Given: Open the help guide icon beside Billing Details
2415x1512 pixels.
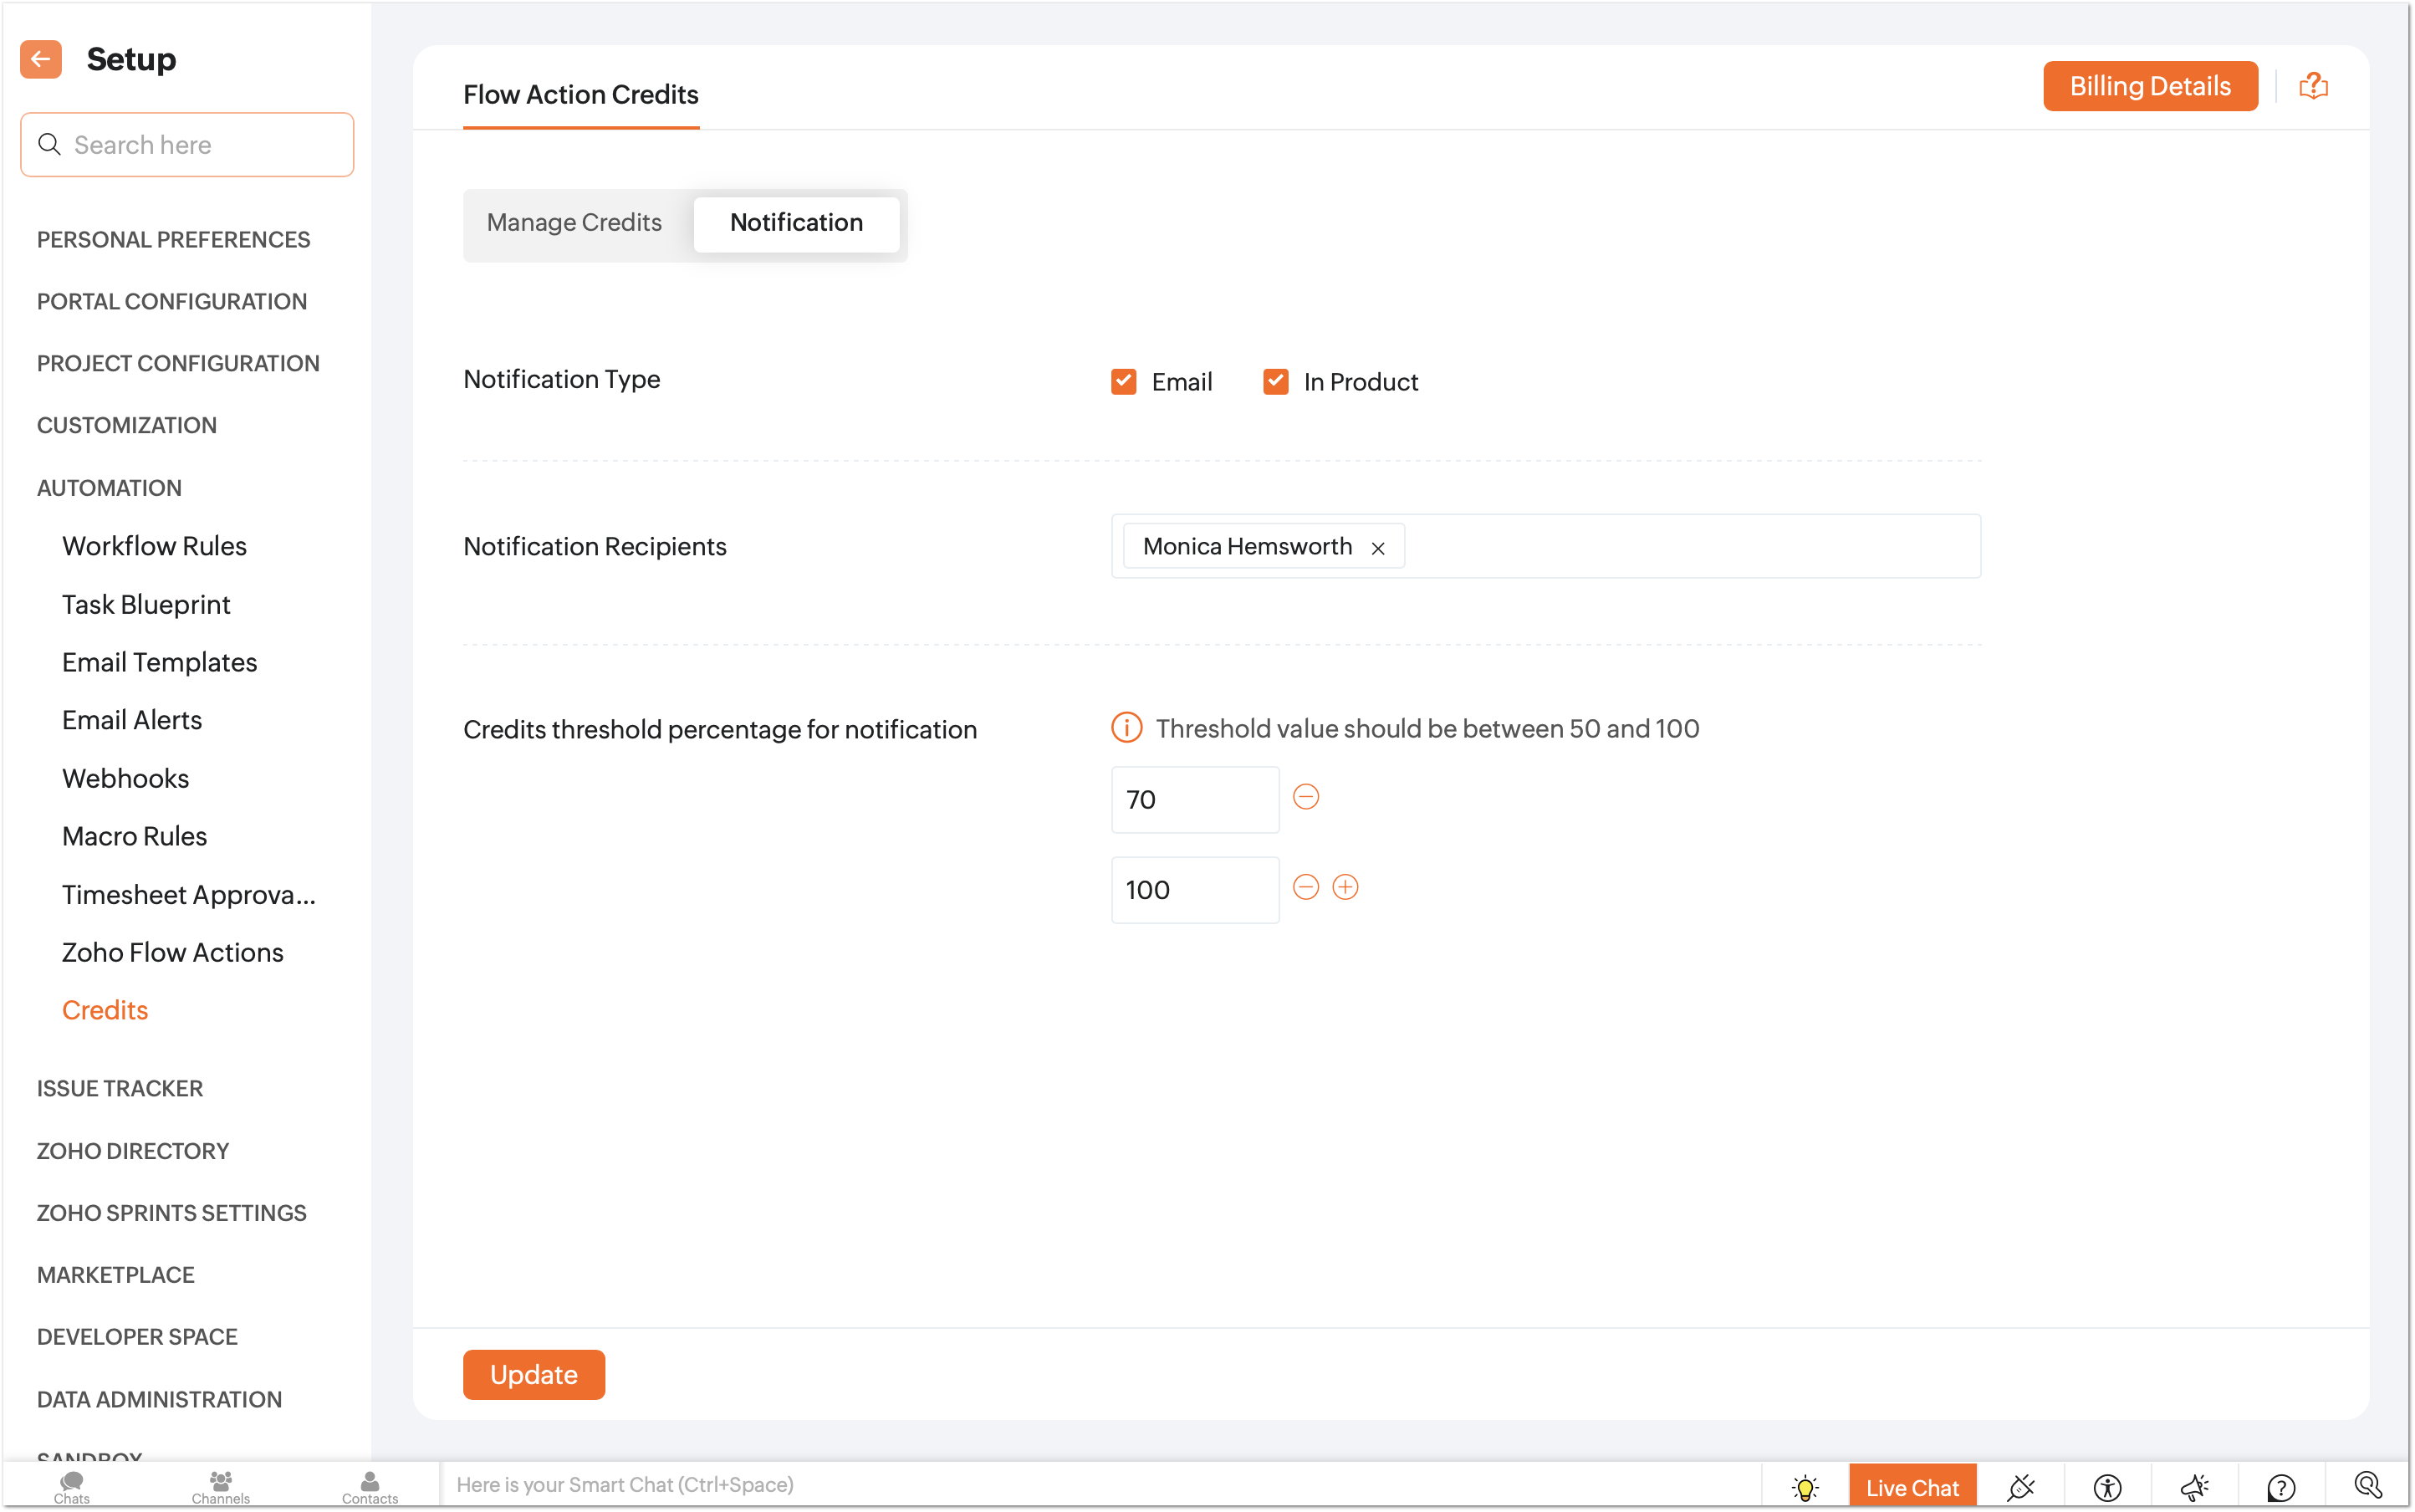Looking at the screenshot, I should (2313, 86).
